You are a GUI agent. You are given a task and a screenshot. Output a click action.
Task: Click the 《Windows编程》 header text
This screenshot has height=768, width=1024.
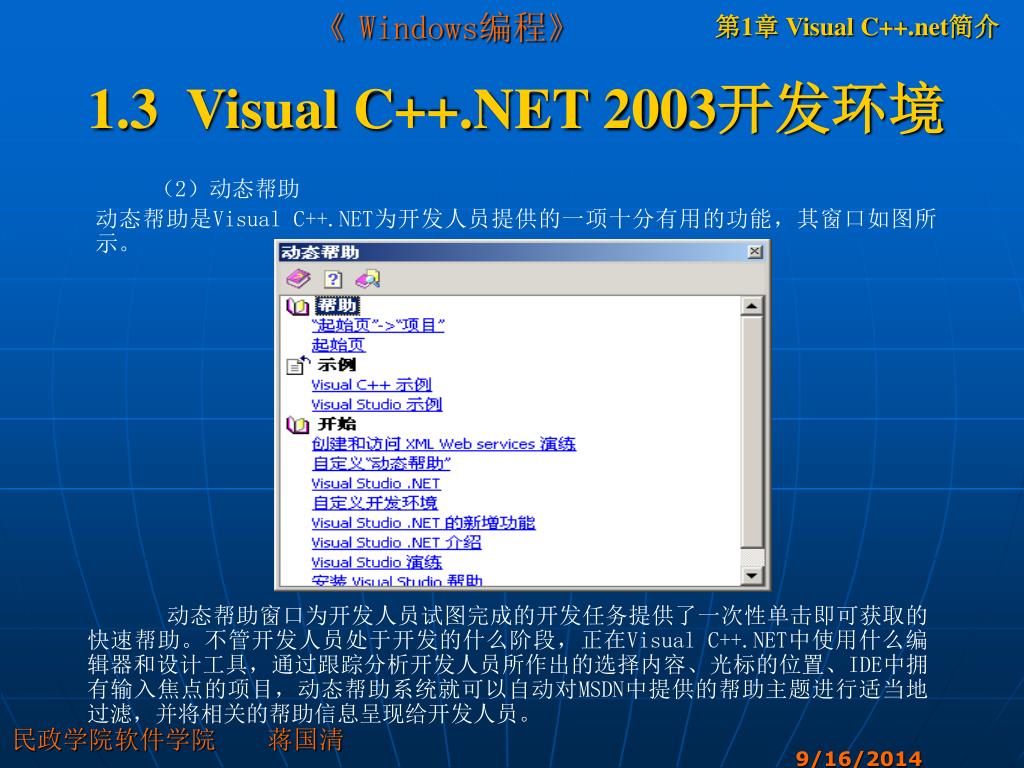coord(447,29)
